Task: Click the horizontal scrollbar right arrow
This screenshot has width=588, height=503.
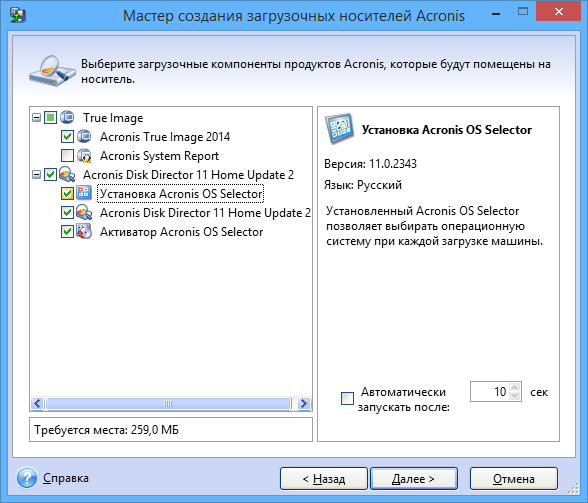Action: click(304, 403)
